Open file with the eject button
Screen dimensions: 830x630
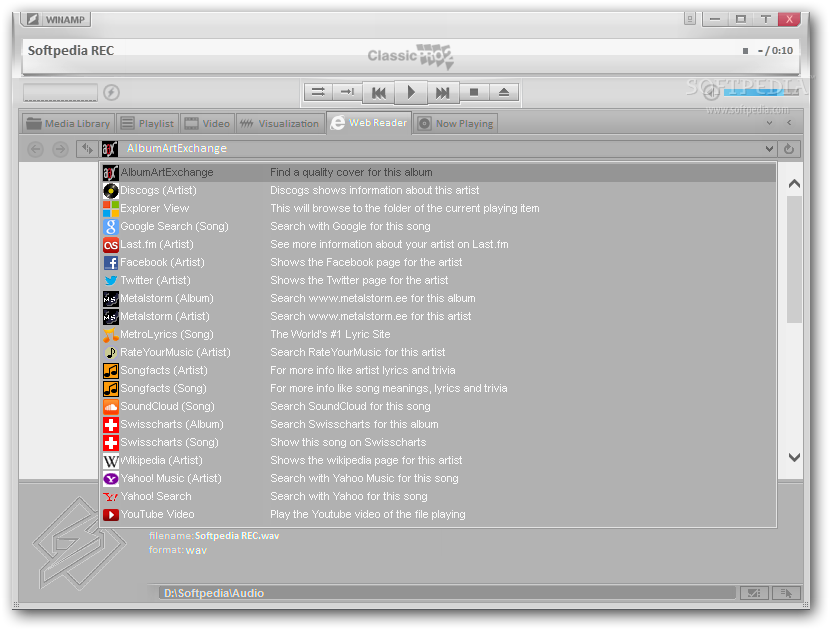[503, 92]
